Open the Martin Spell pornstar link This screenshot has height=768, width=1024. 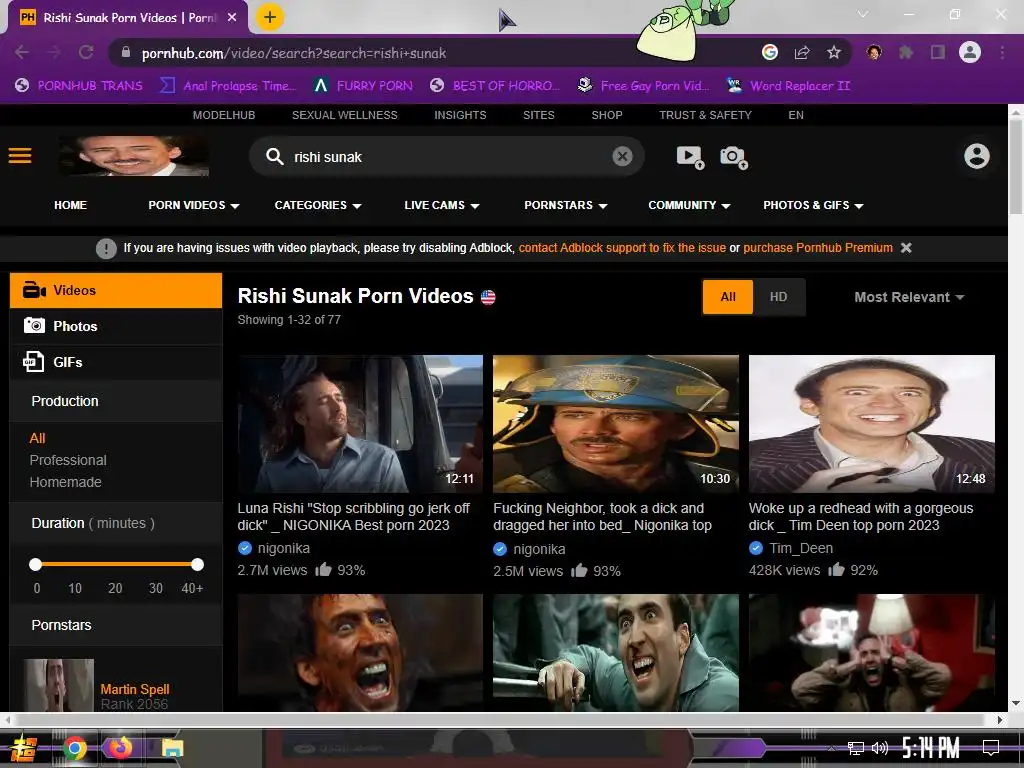[x=135, y=689]
